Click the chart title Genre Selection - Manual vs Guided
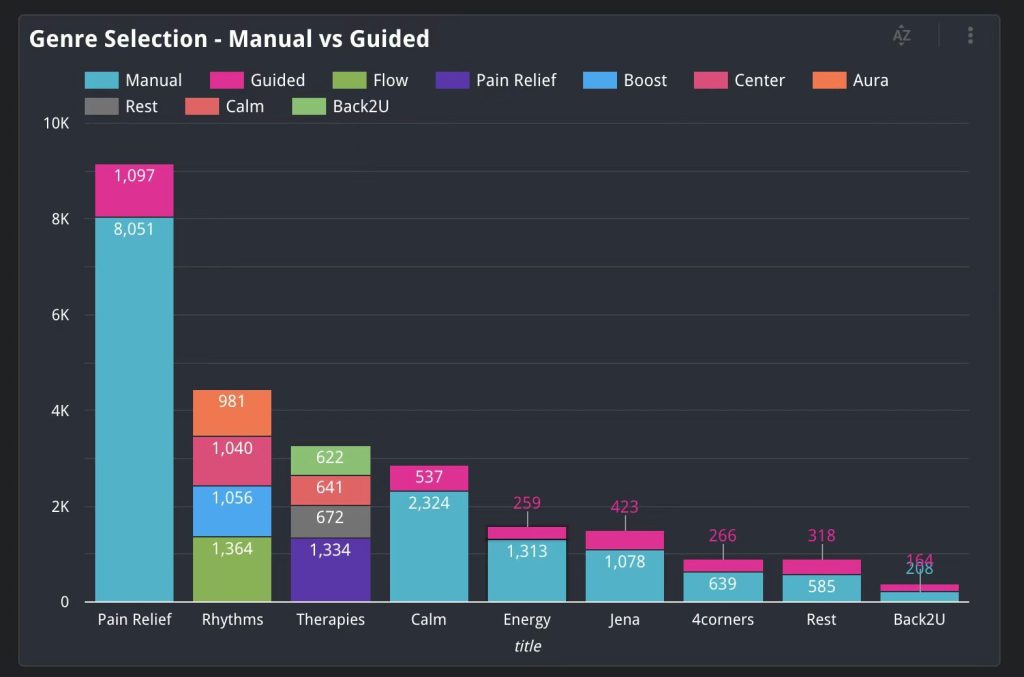The height and width of the screenshot is (677, 1024). coord(229,38)
